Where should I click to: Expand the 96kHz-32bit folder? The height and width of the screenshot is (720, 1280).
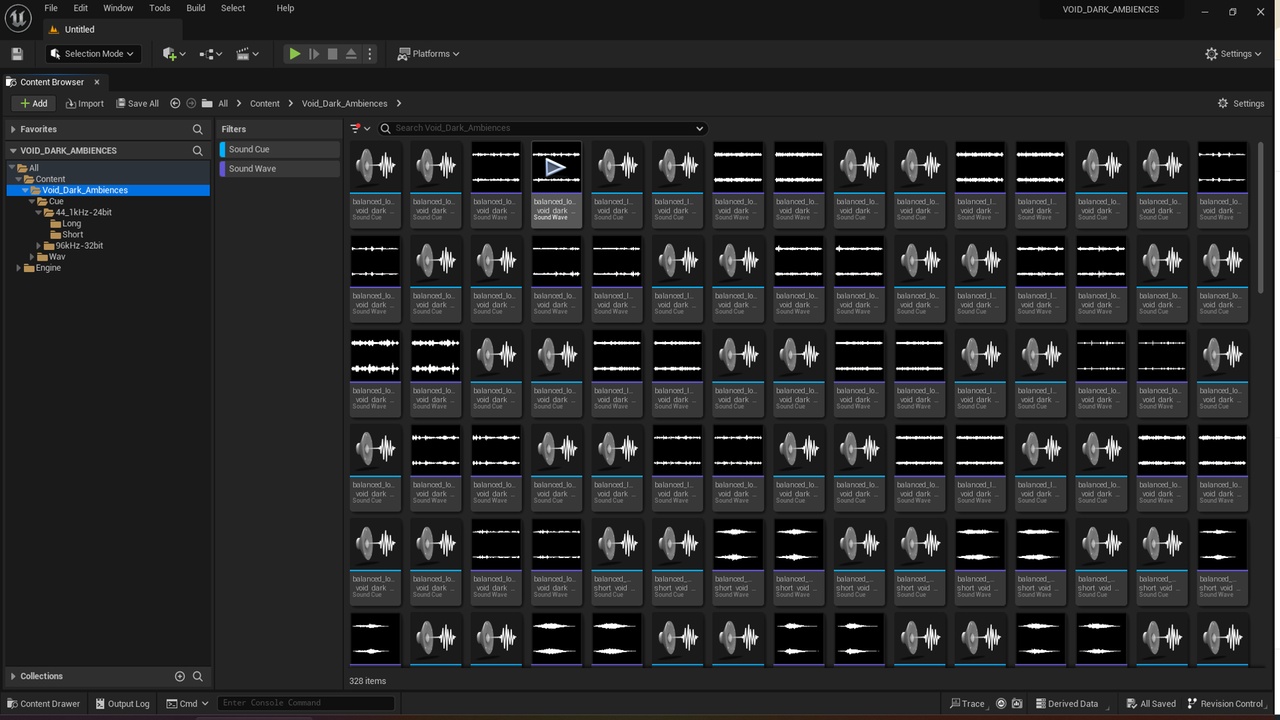(x=39, y=246)
